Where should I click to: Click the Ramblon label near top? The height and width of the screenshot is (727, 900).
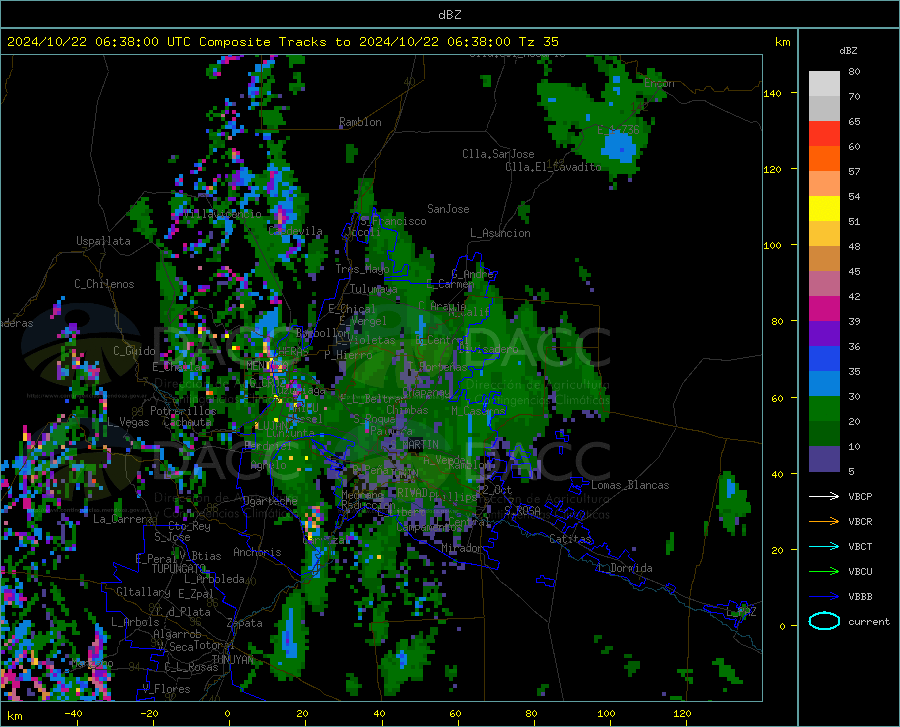click(x=360, y=122)
